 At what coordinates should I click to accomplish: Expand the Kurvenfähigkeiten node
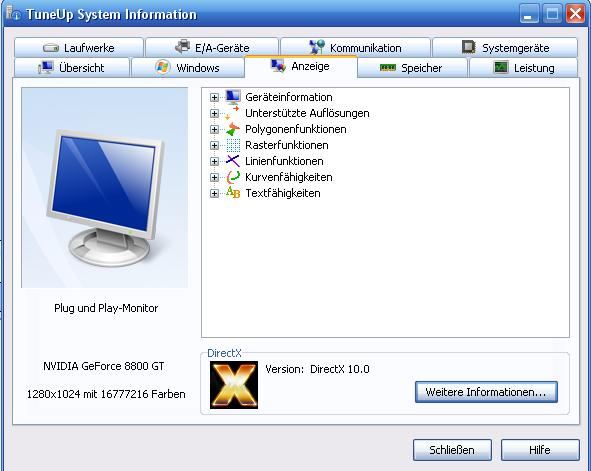coord(214,177)
